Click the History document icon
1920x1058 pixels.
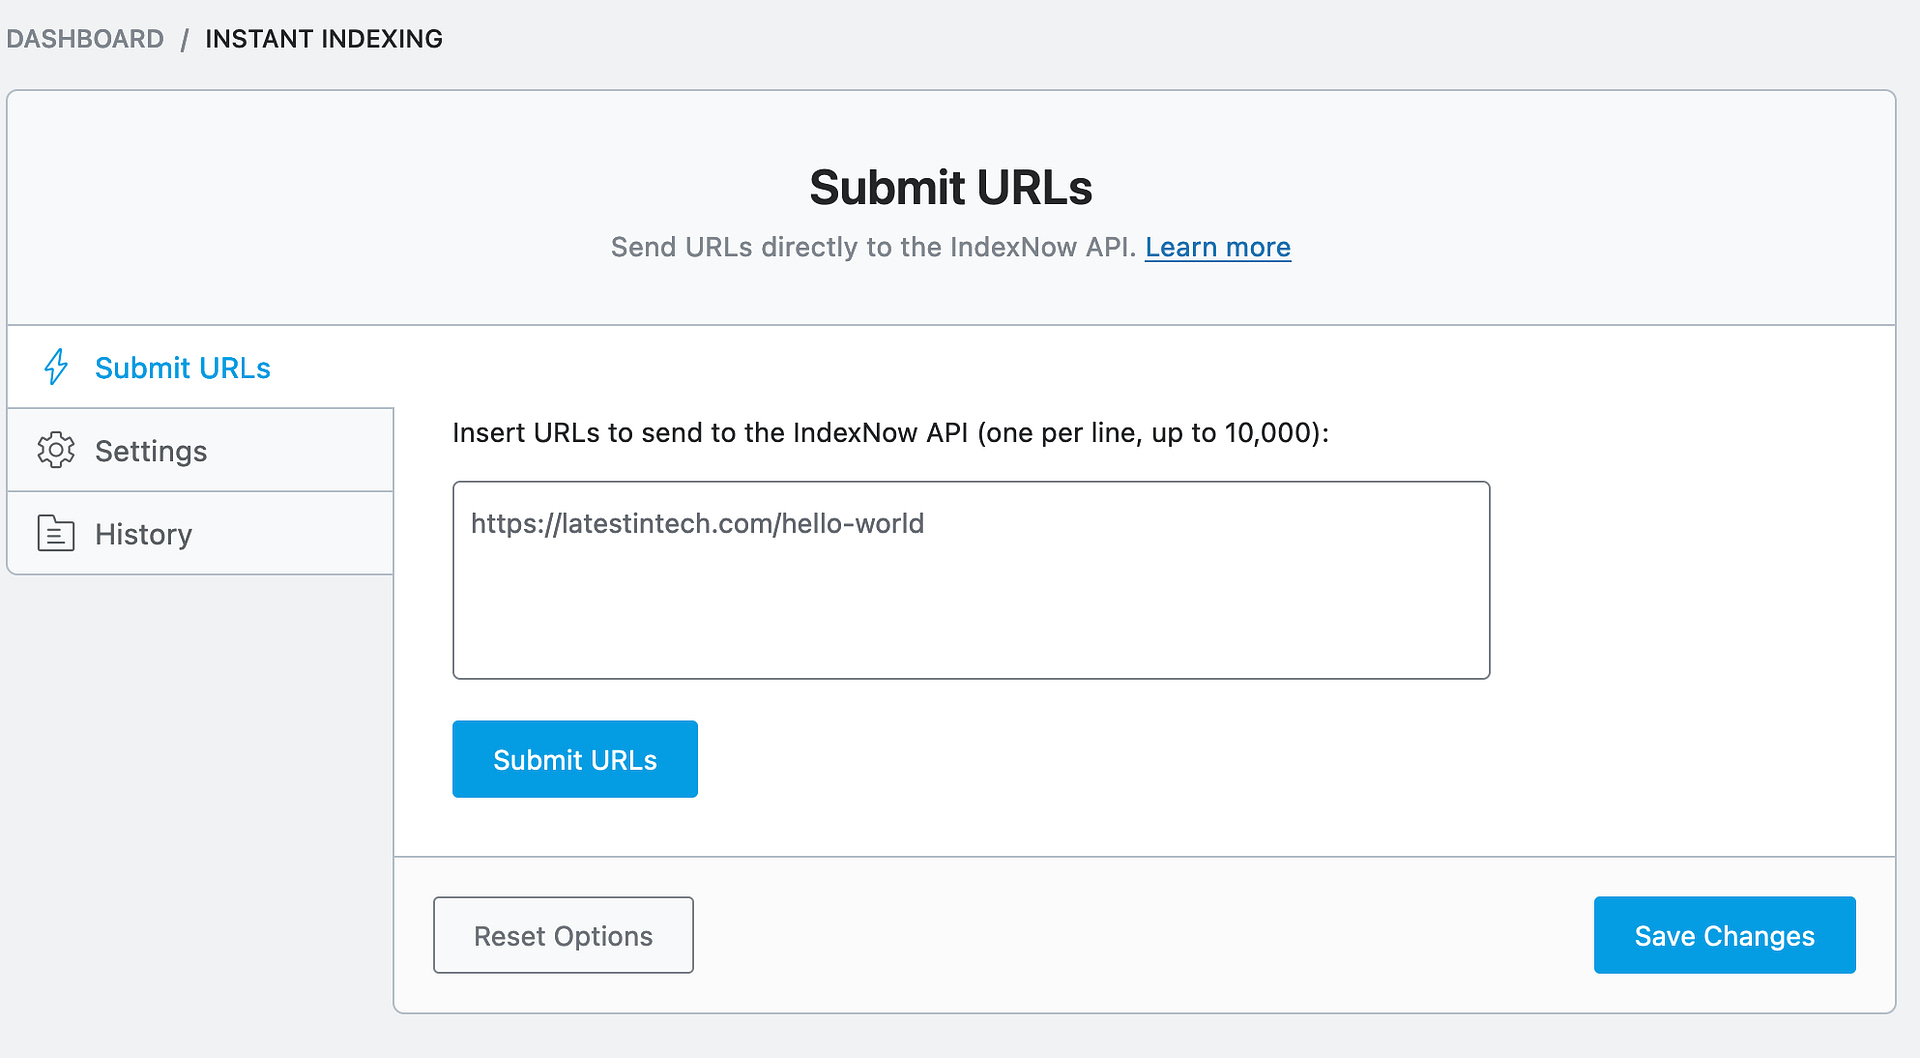(56, 533)
